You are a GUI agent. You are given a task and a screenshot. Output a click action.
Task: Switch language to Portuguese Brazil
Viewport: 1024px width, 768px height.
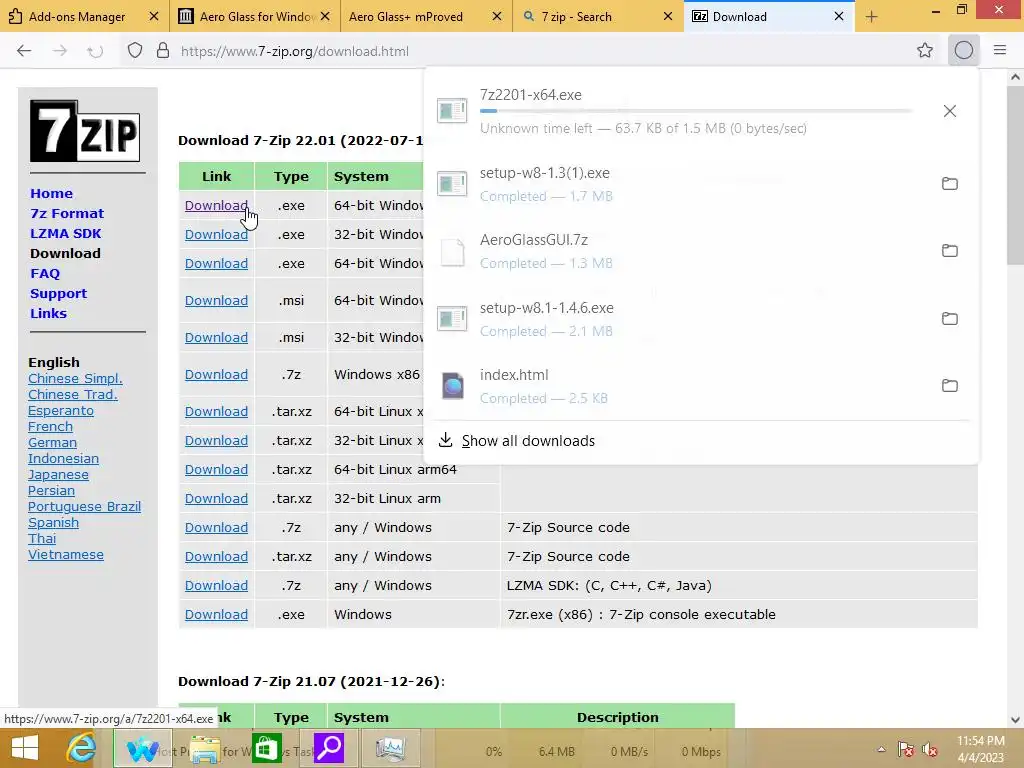pos(84,507)
